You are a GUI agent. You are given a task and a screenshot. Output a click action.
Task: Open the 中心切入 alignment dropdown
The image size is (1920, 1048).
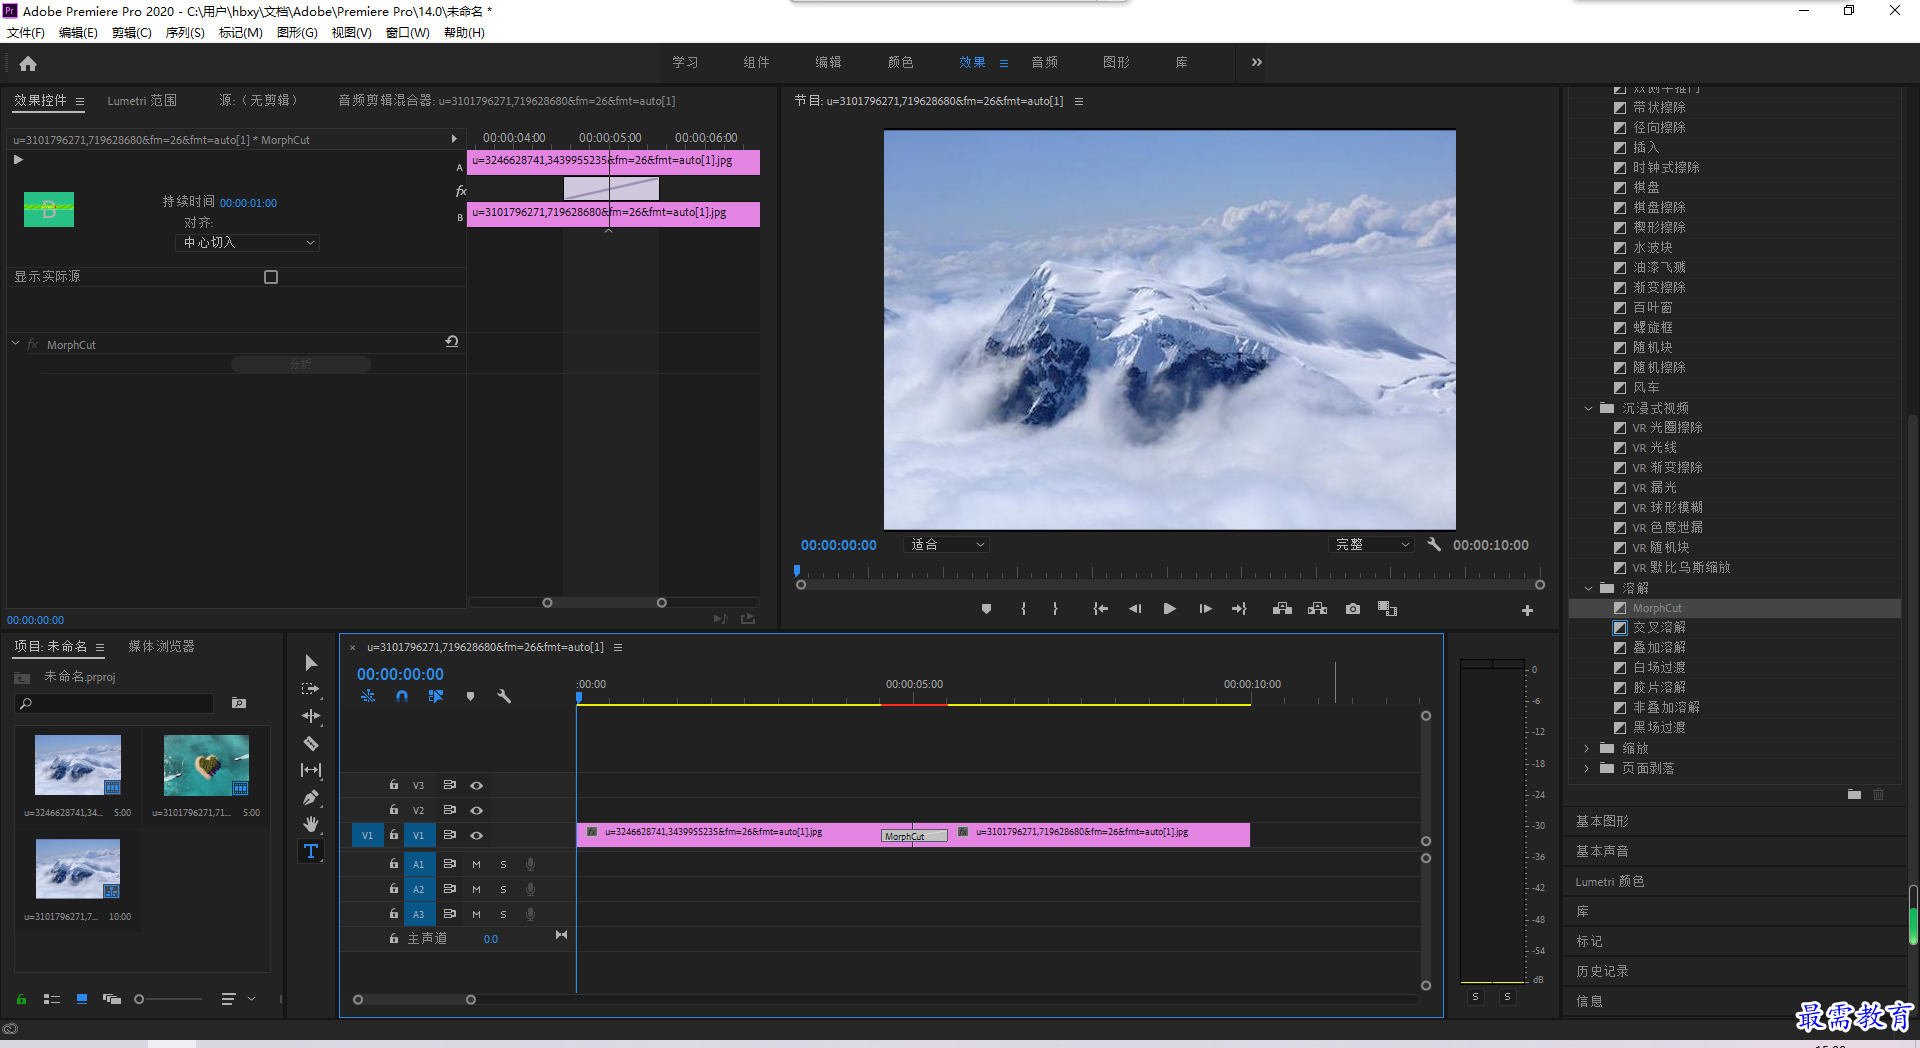248,243
